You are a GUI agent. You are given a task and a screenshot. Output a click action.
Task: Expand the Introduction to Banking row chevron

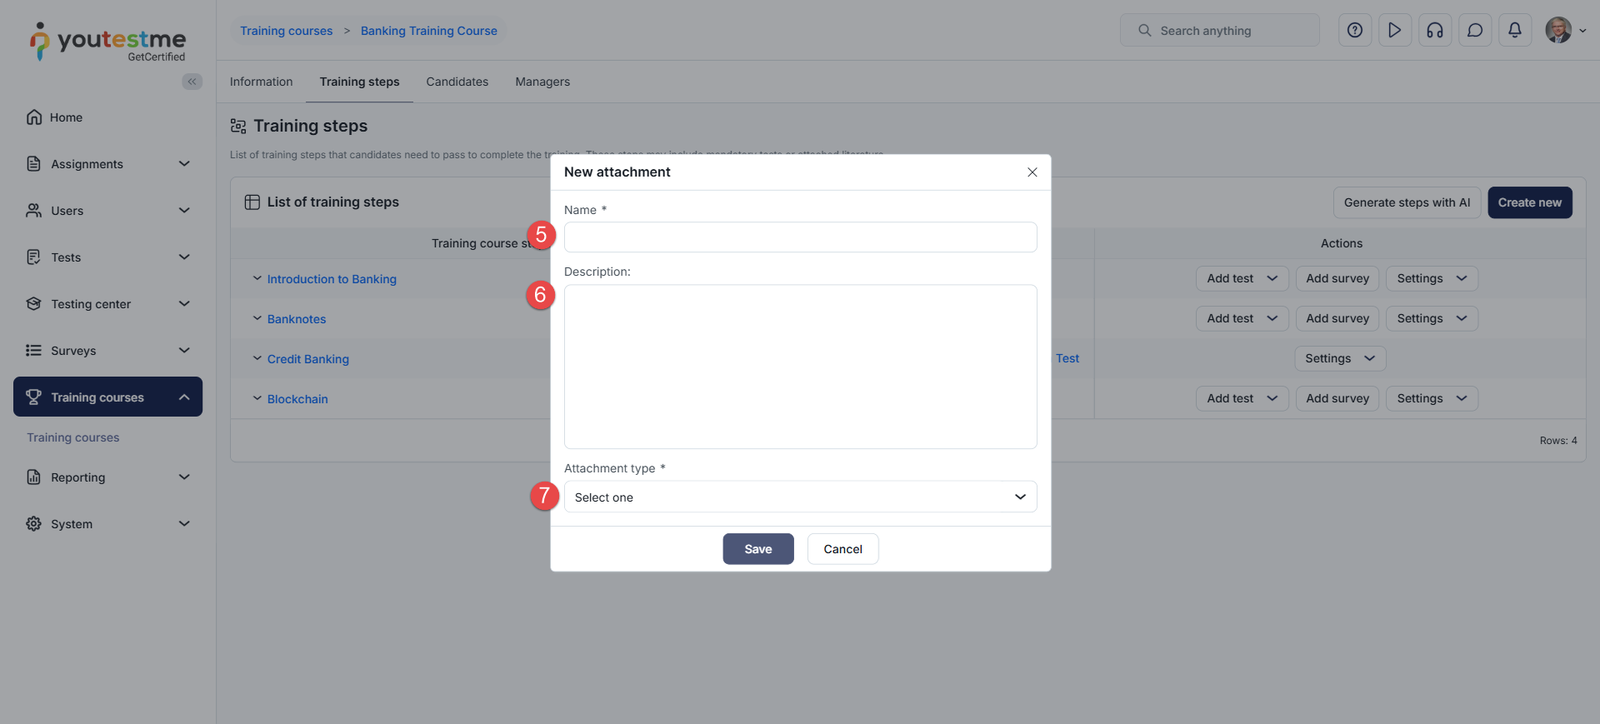tap(257, 278)
